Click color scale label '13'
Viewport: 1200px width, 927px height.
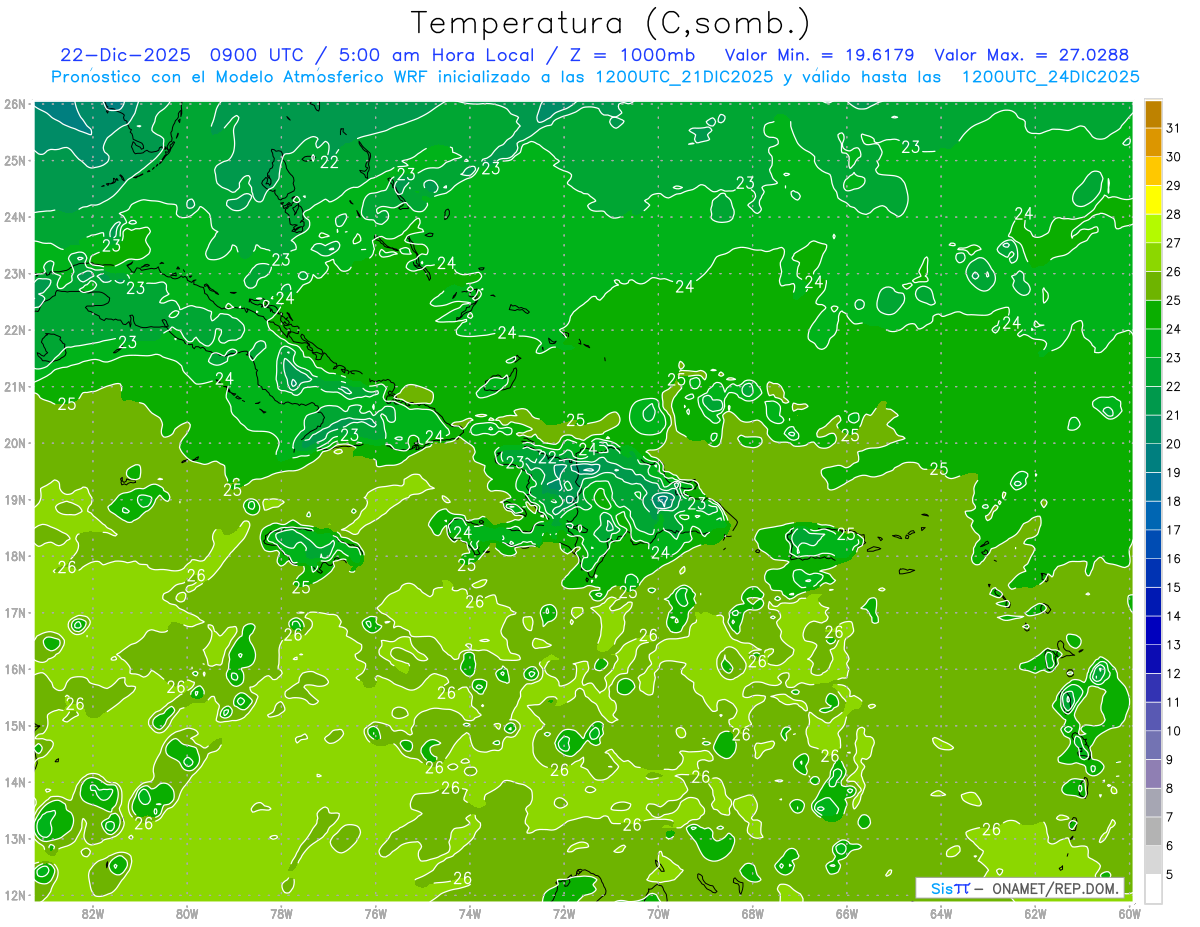coord(1174,644)
